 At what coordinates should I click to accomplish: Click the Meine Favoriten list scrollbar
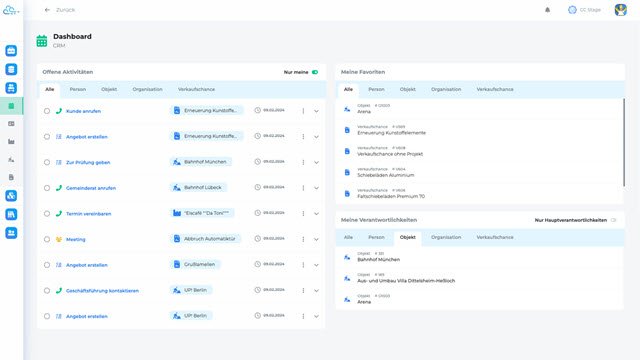coord(624,142)
